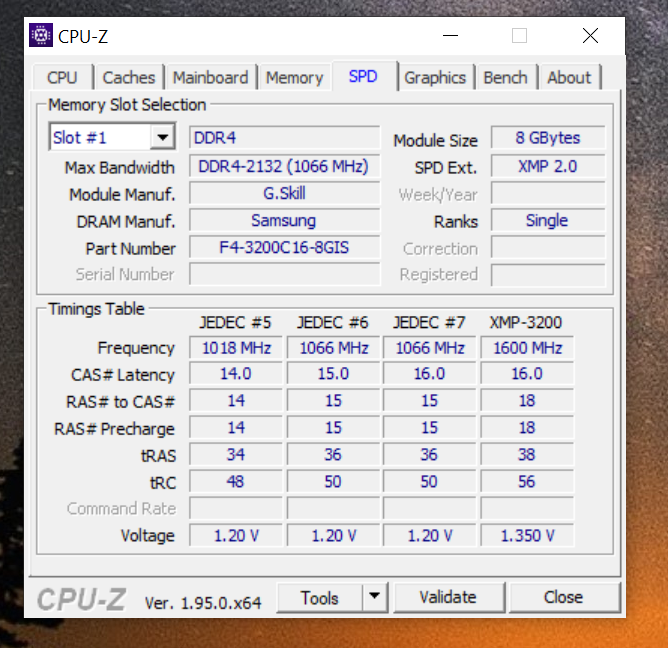Click the 1018 MHz frequency cell
Image resolution: width=668 pixels, height=648 pixels.
click(236, 348)
